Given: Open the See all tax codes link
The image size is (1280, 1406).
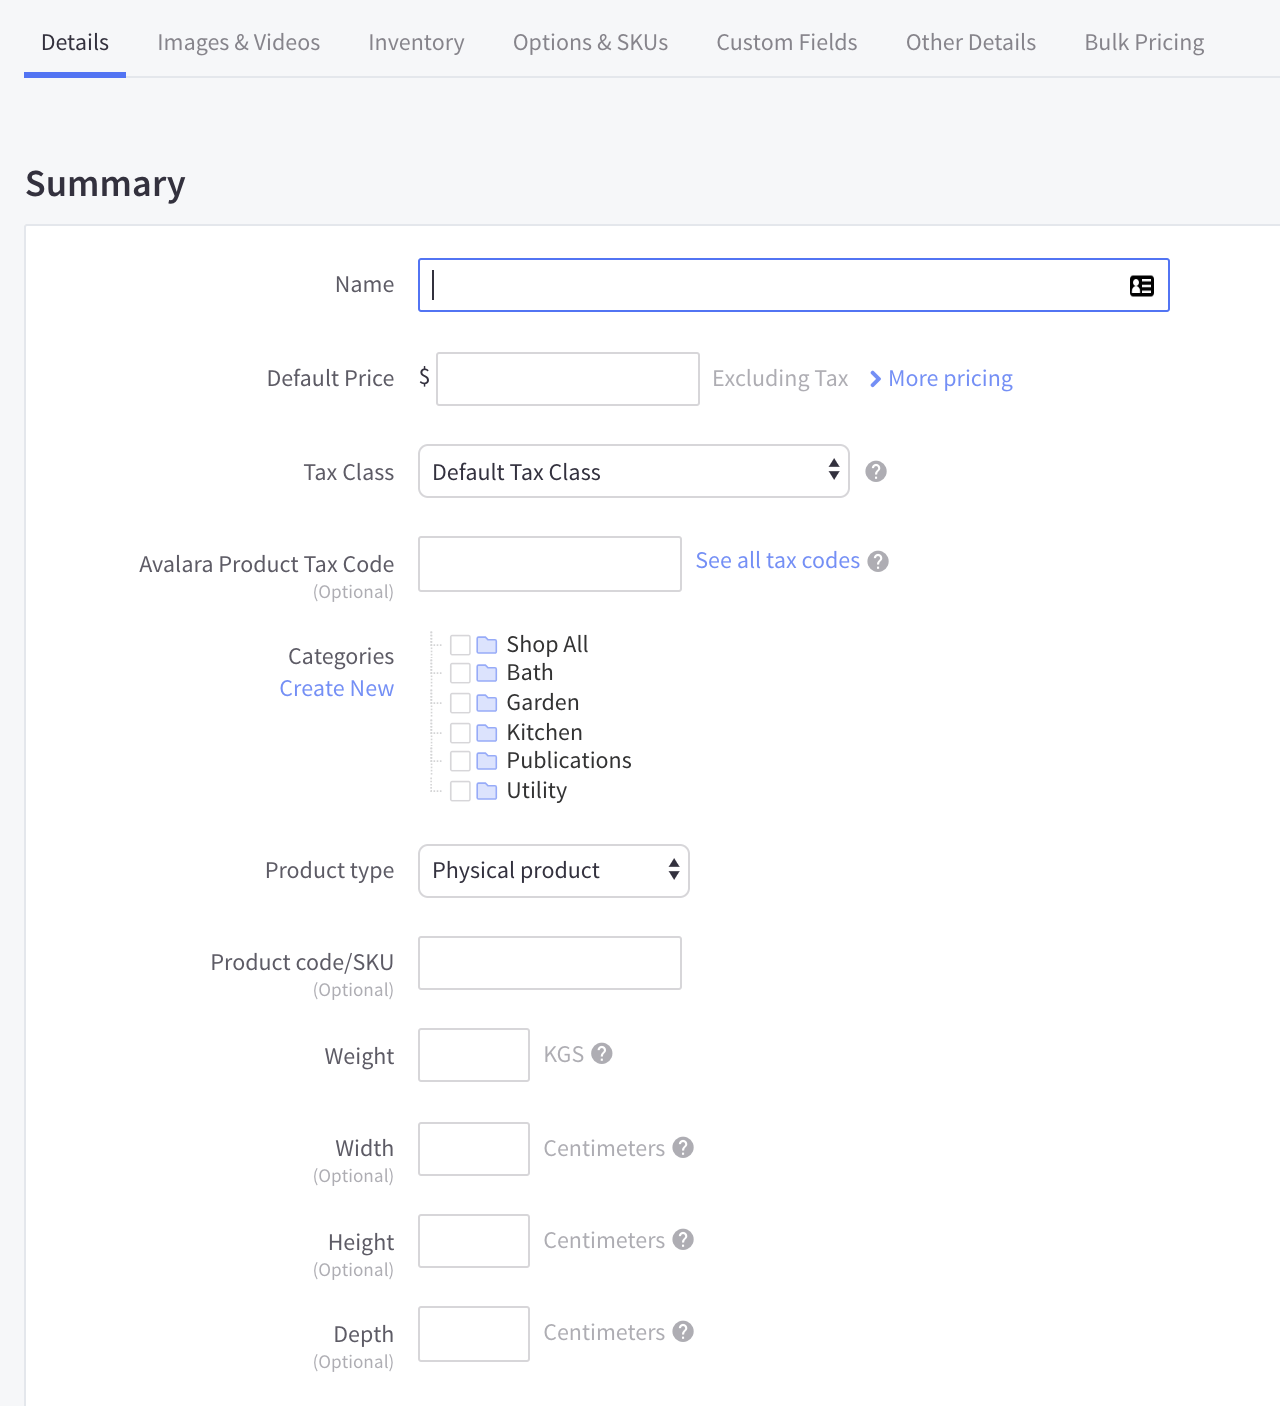Looking at the screenshot, I should point(777,561).
